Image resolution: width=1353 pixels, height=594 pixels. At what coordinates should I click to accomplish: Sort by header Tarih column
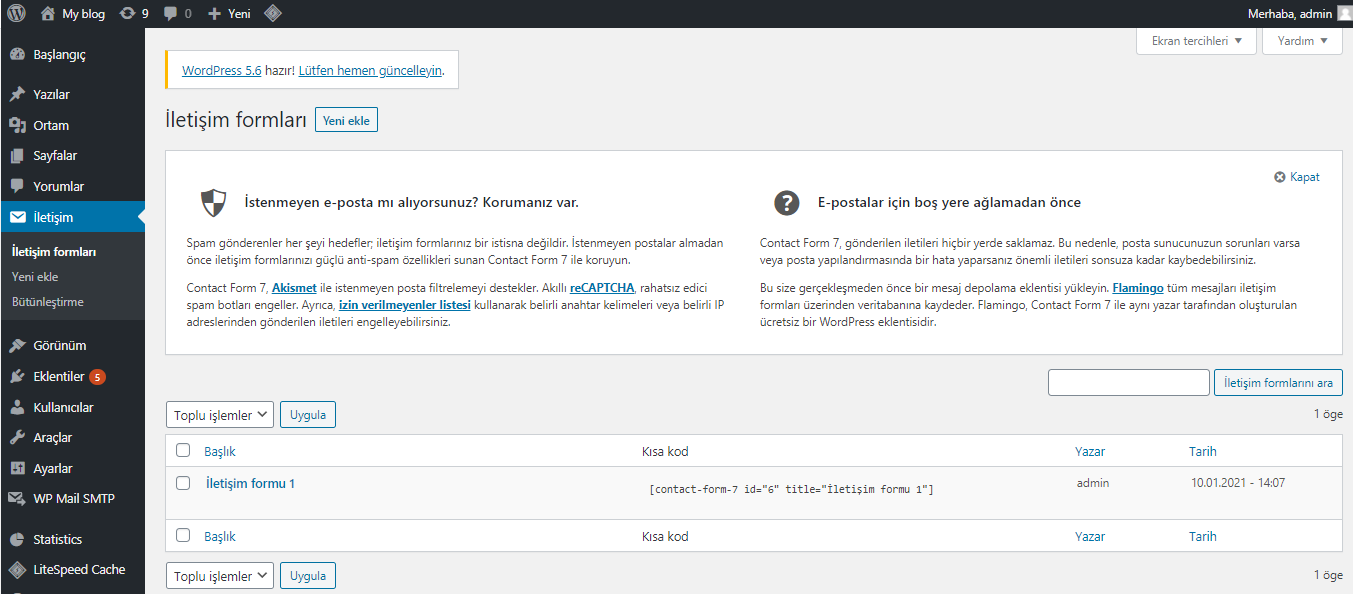point(1203,452)
